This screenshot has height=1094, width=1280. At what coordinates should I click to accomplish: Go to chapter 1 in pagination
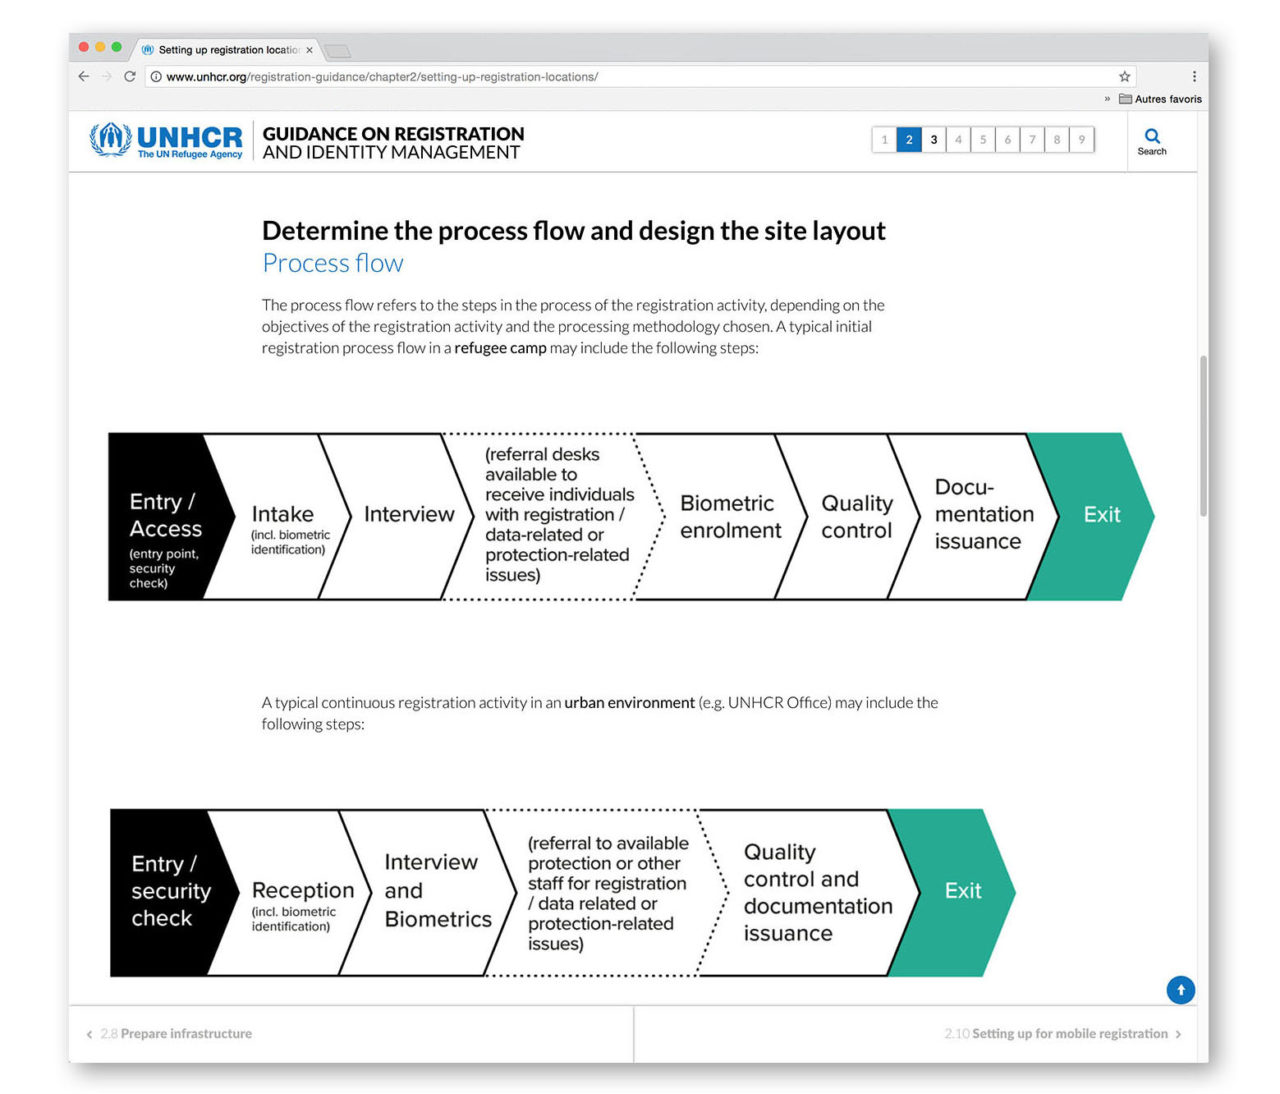[x=884, y=140]
